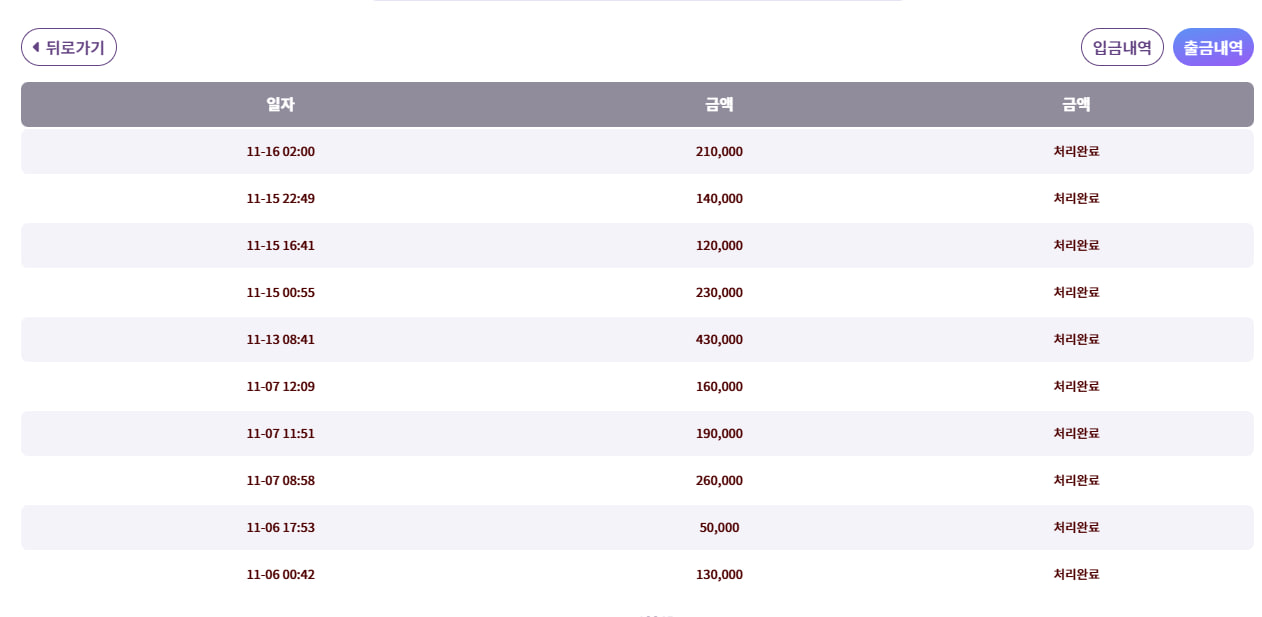Select the 11-06 00:42 date entry
1262x617 pixels.
click(x=280, y=575)
